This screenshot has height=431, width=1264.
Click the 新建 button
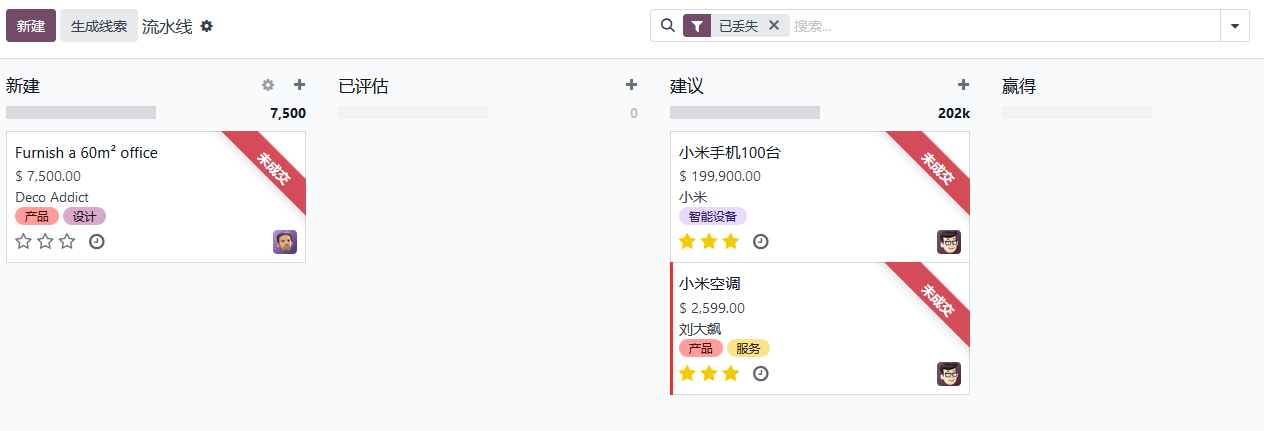pos(31,26)
